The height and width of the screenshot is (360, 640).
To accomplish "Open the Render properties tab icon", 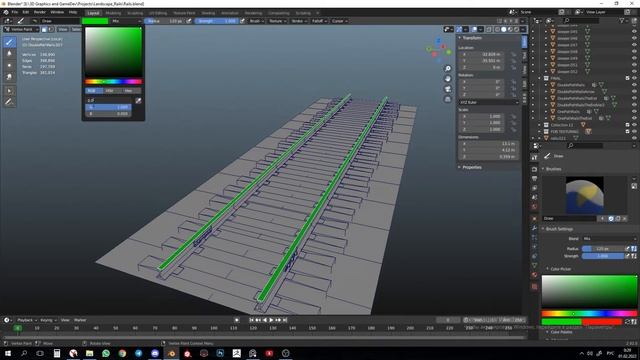I will click(534, 169).
